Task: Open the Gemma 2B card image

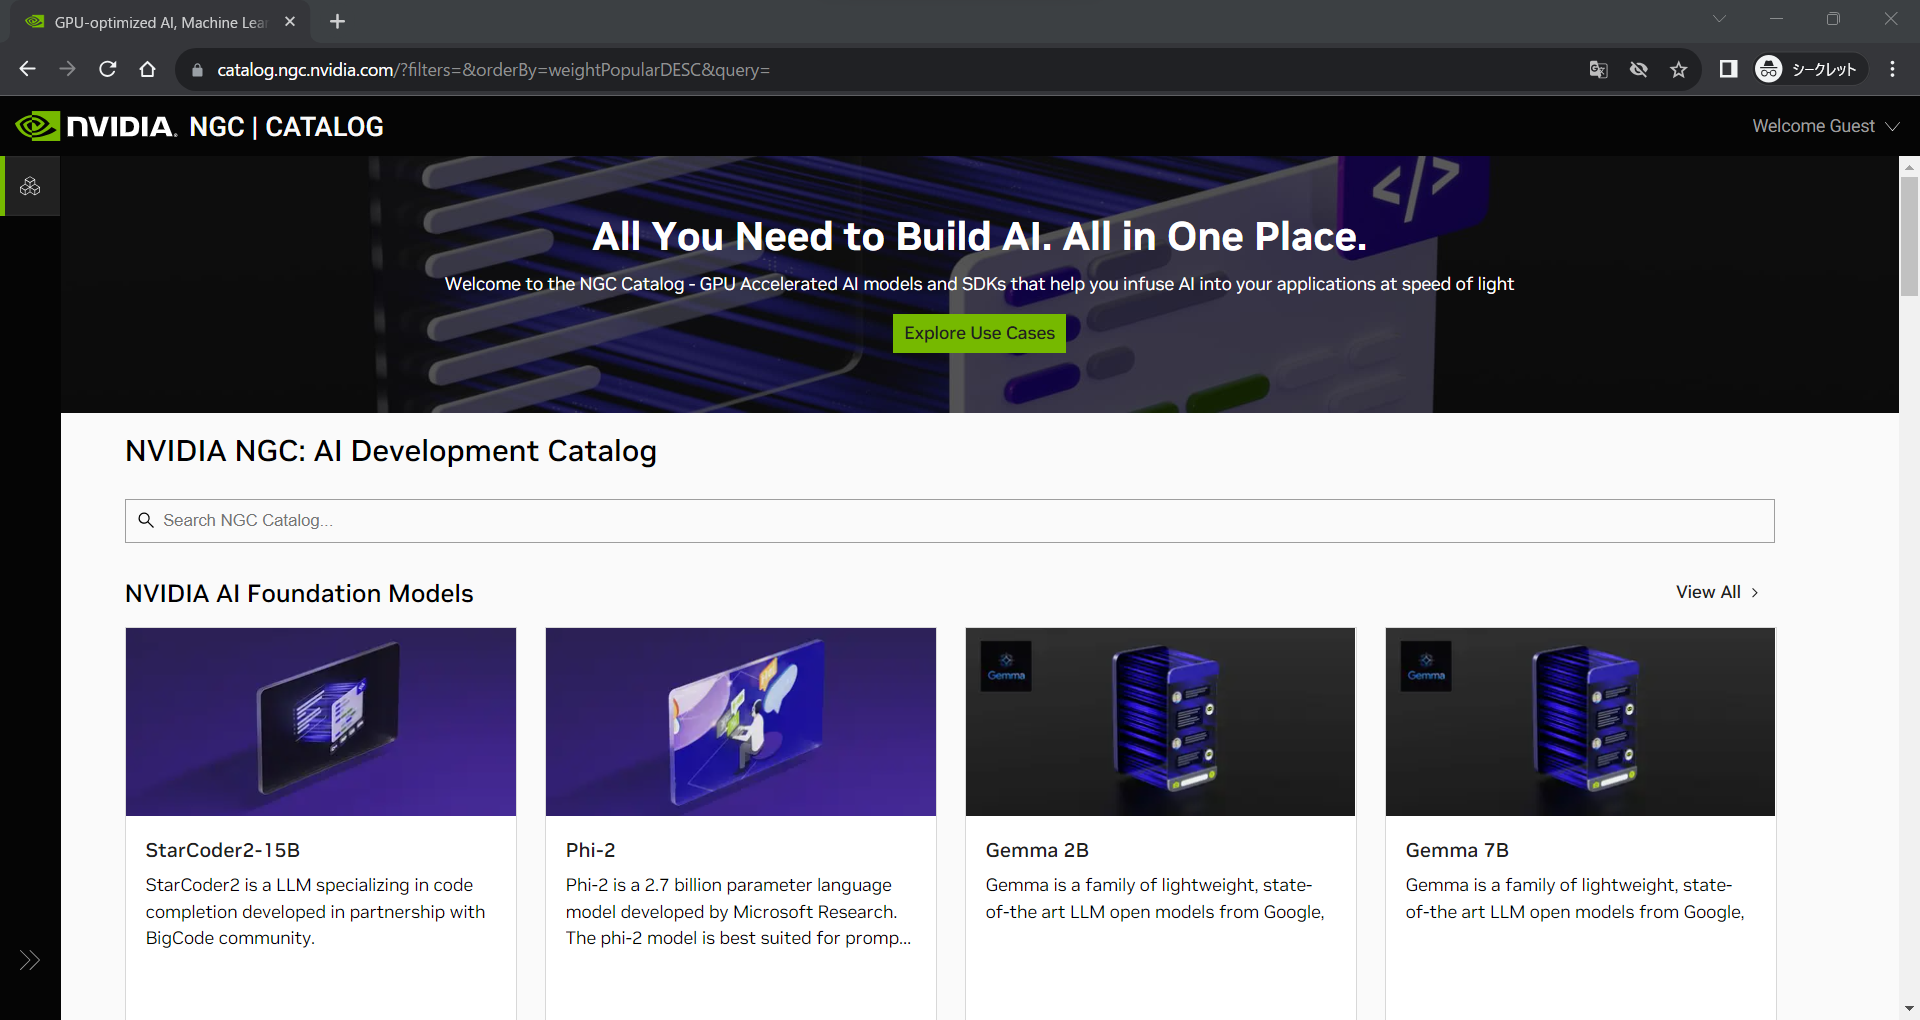Action: pos(1160,722)
